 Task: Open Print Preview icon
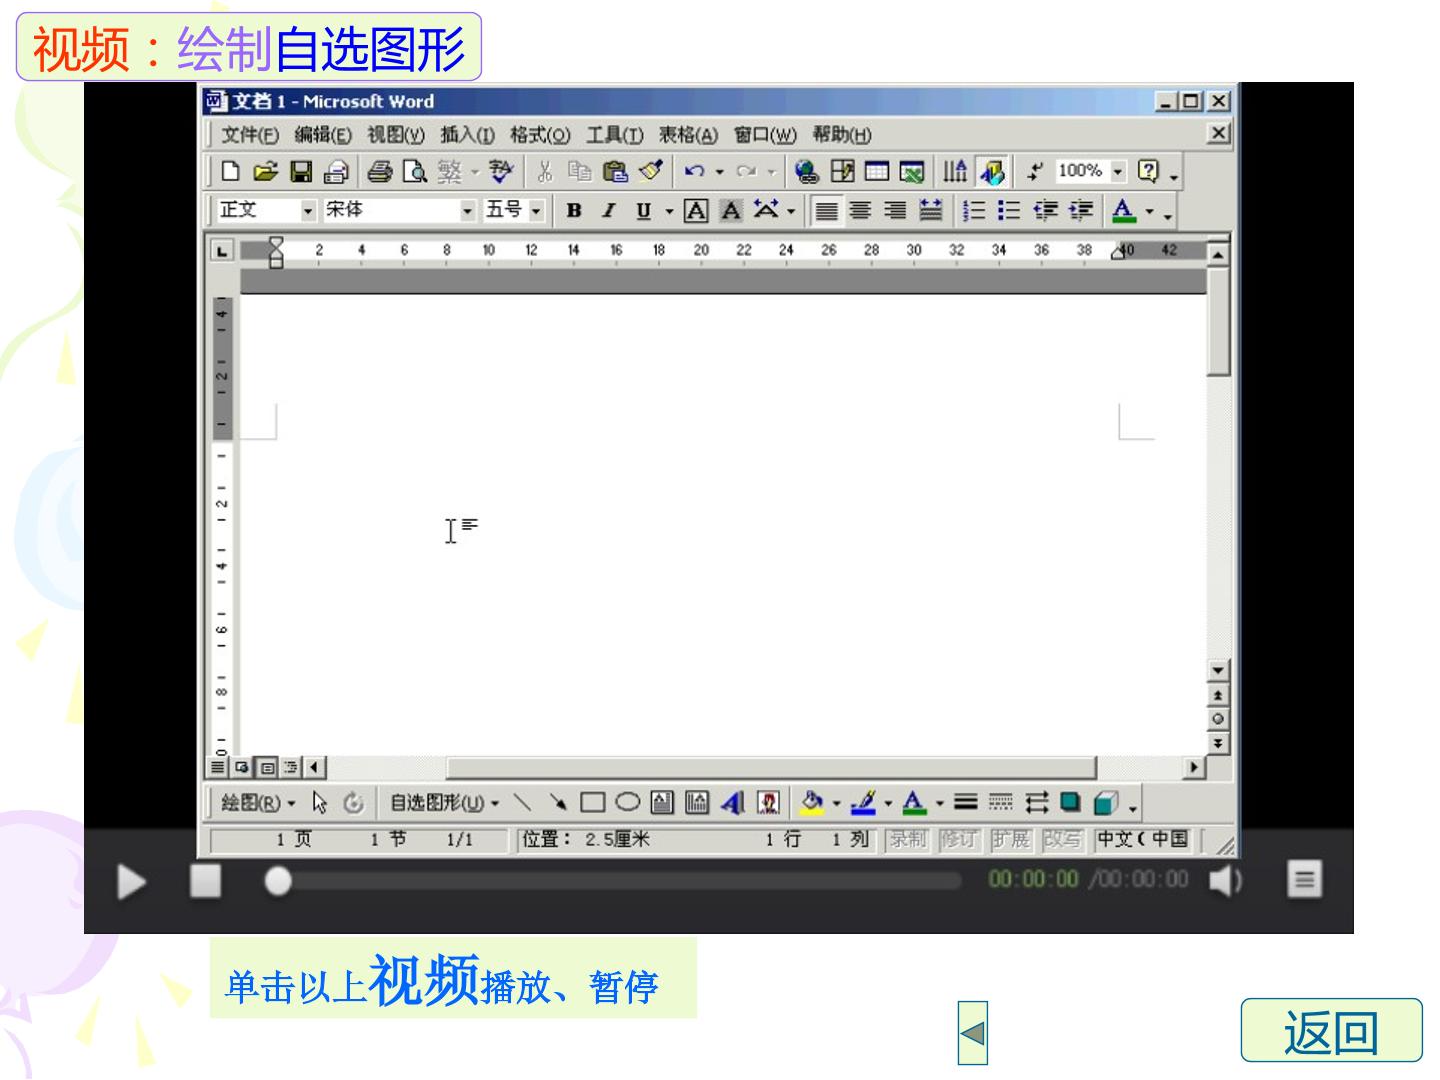pos(414,172)
